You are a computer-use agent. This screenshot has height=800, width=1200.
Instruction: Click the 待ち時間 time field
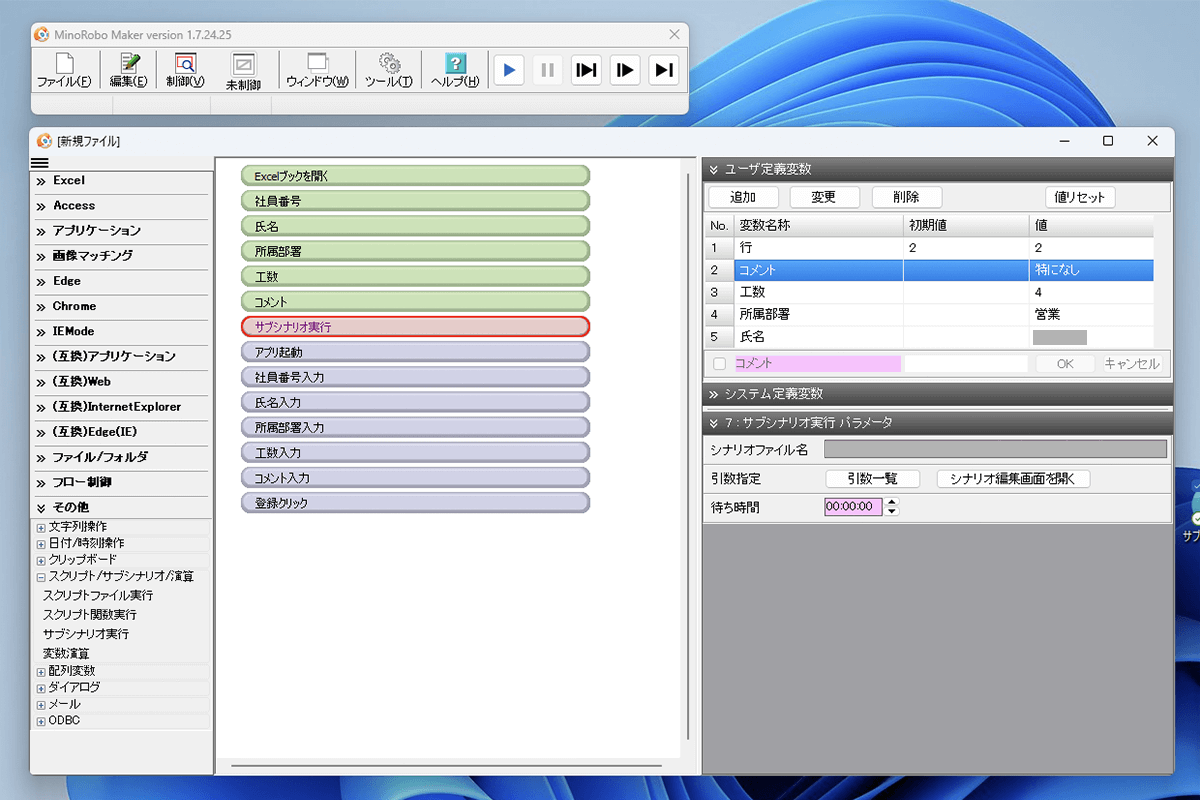[x=854, y=507]
